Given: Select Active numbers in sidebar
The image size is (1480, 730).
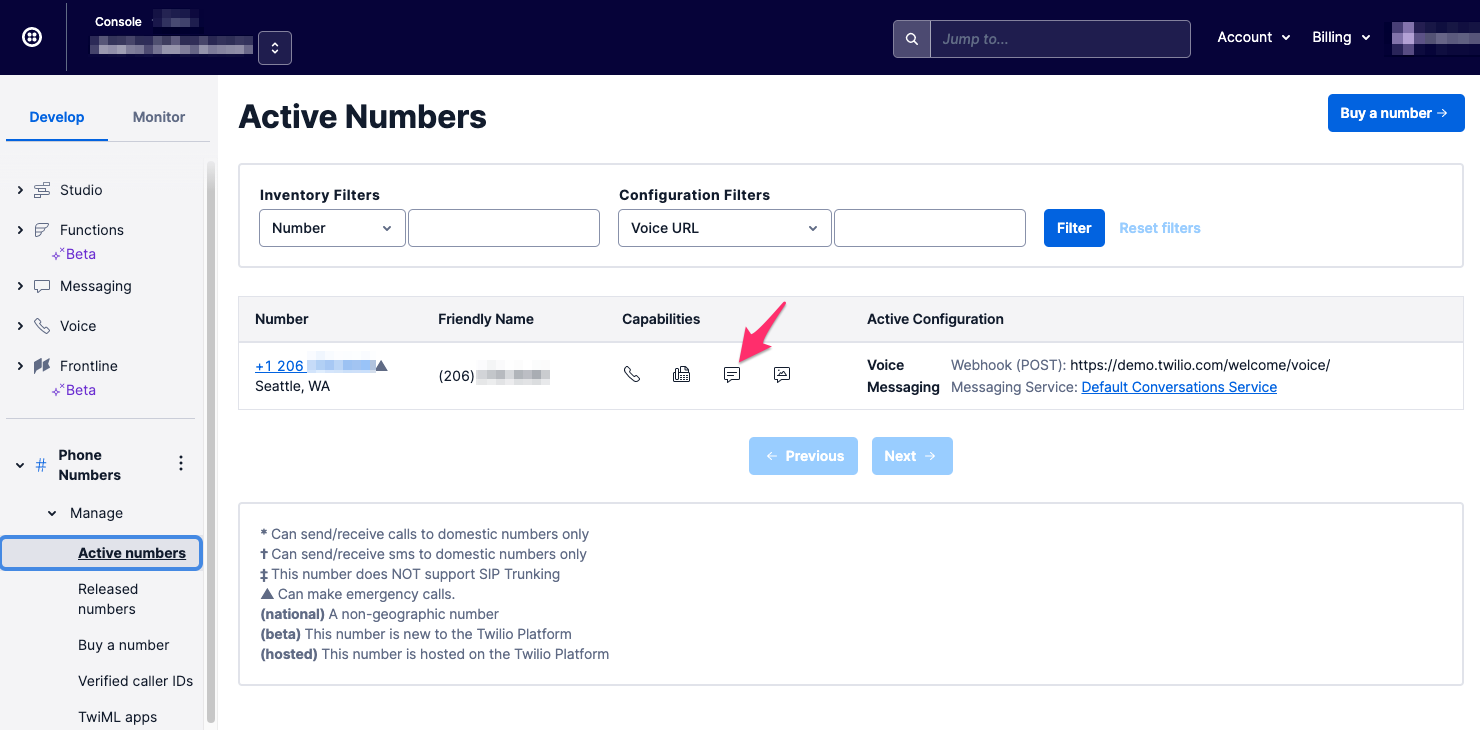Looking at the screenshot, I should (x=101, y=553).
